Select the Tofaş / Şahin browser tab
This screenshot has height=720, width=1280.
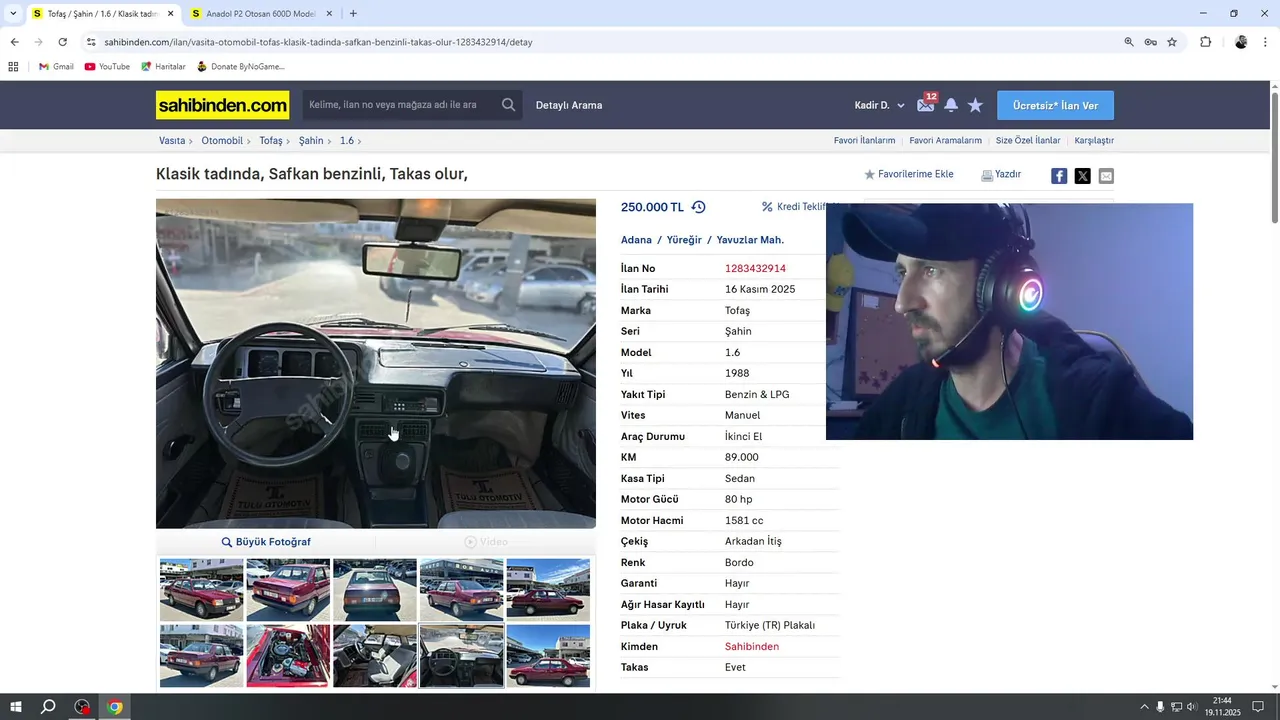pos(101,14)
